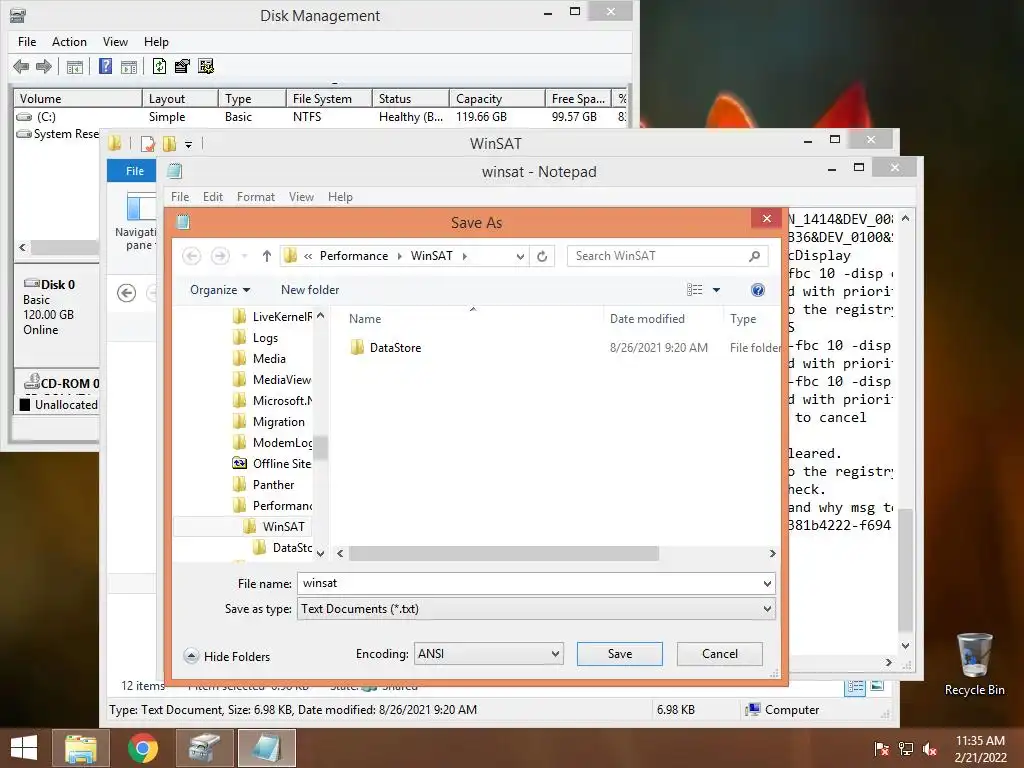The image size is (1024, 768).
Task: Open File Explorer from taskbar
Action: click(x=80, y=748)
